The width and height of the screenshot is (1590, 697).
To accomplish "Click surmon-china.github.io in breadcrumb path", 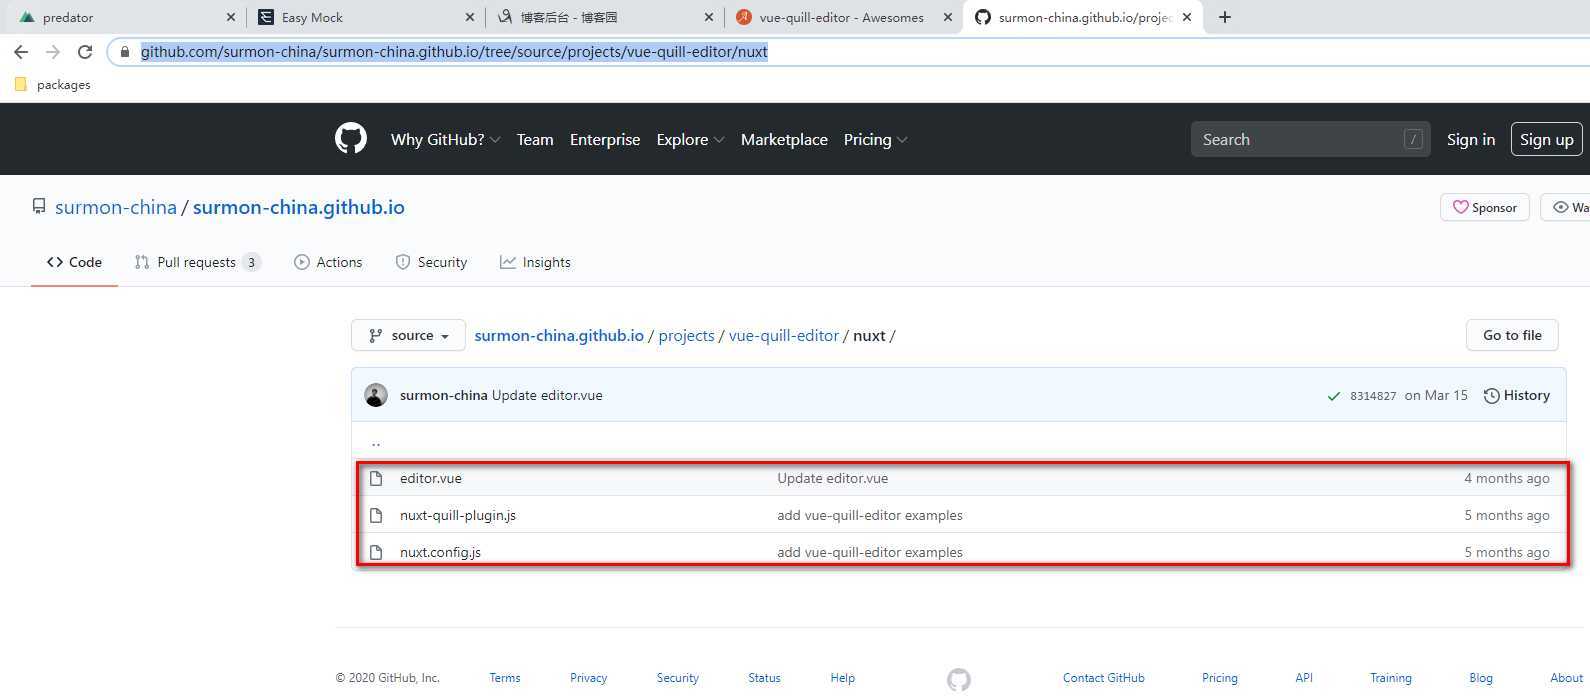I will coord(559,335).
